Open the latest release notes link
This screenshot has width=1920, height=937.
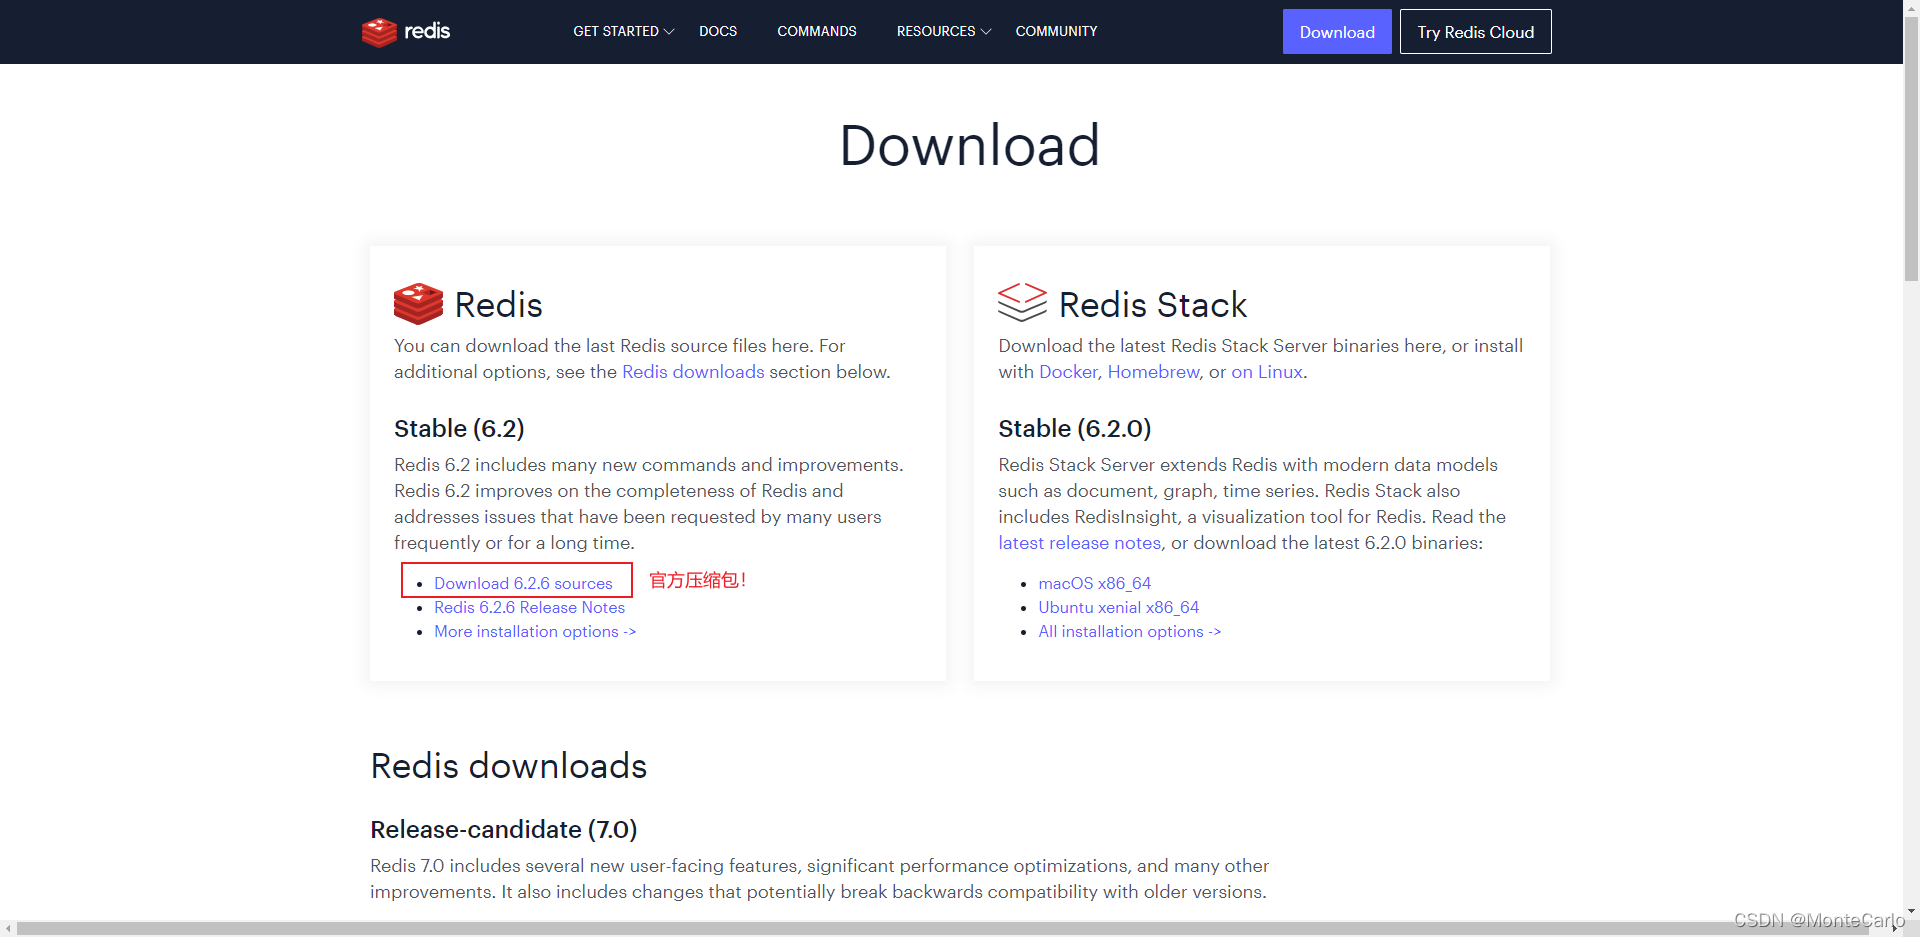coord(1080,543)
